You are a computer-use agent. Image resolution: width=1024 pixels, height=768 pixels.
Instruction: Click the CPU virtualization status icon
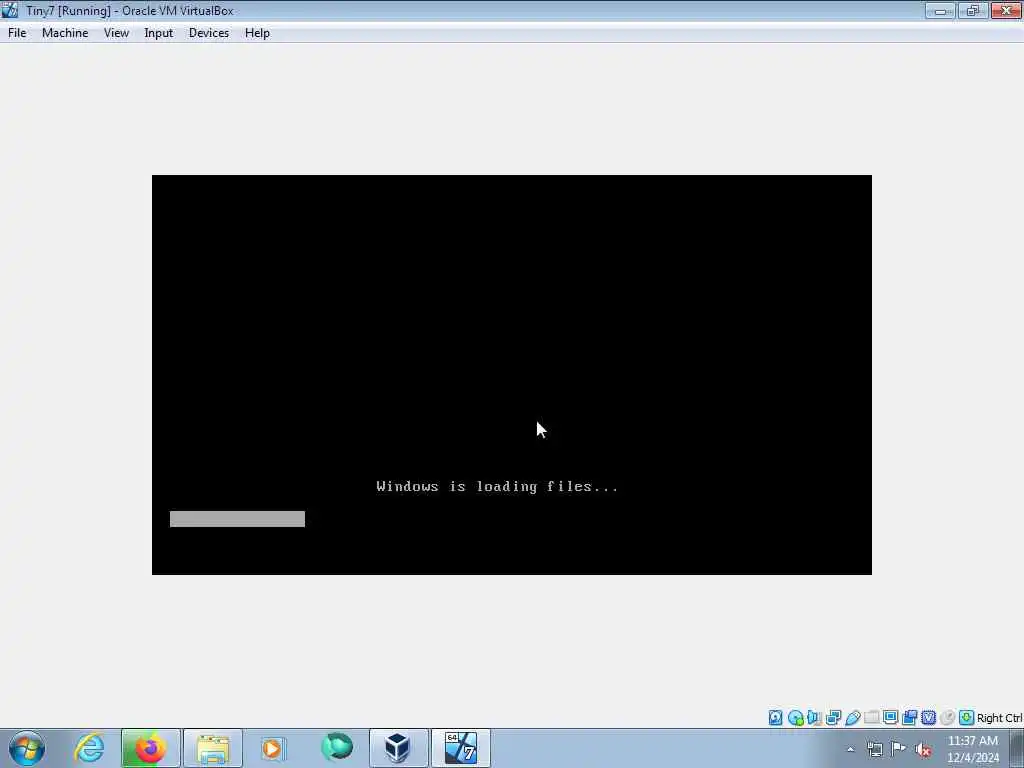929,718
